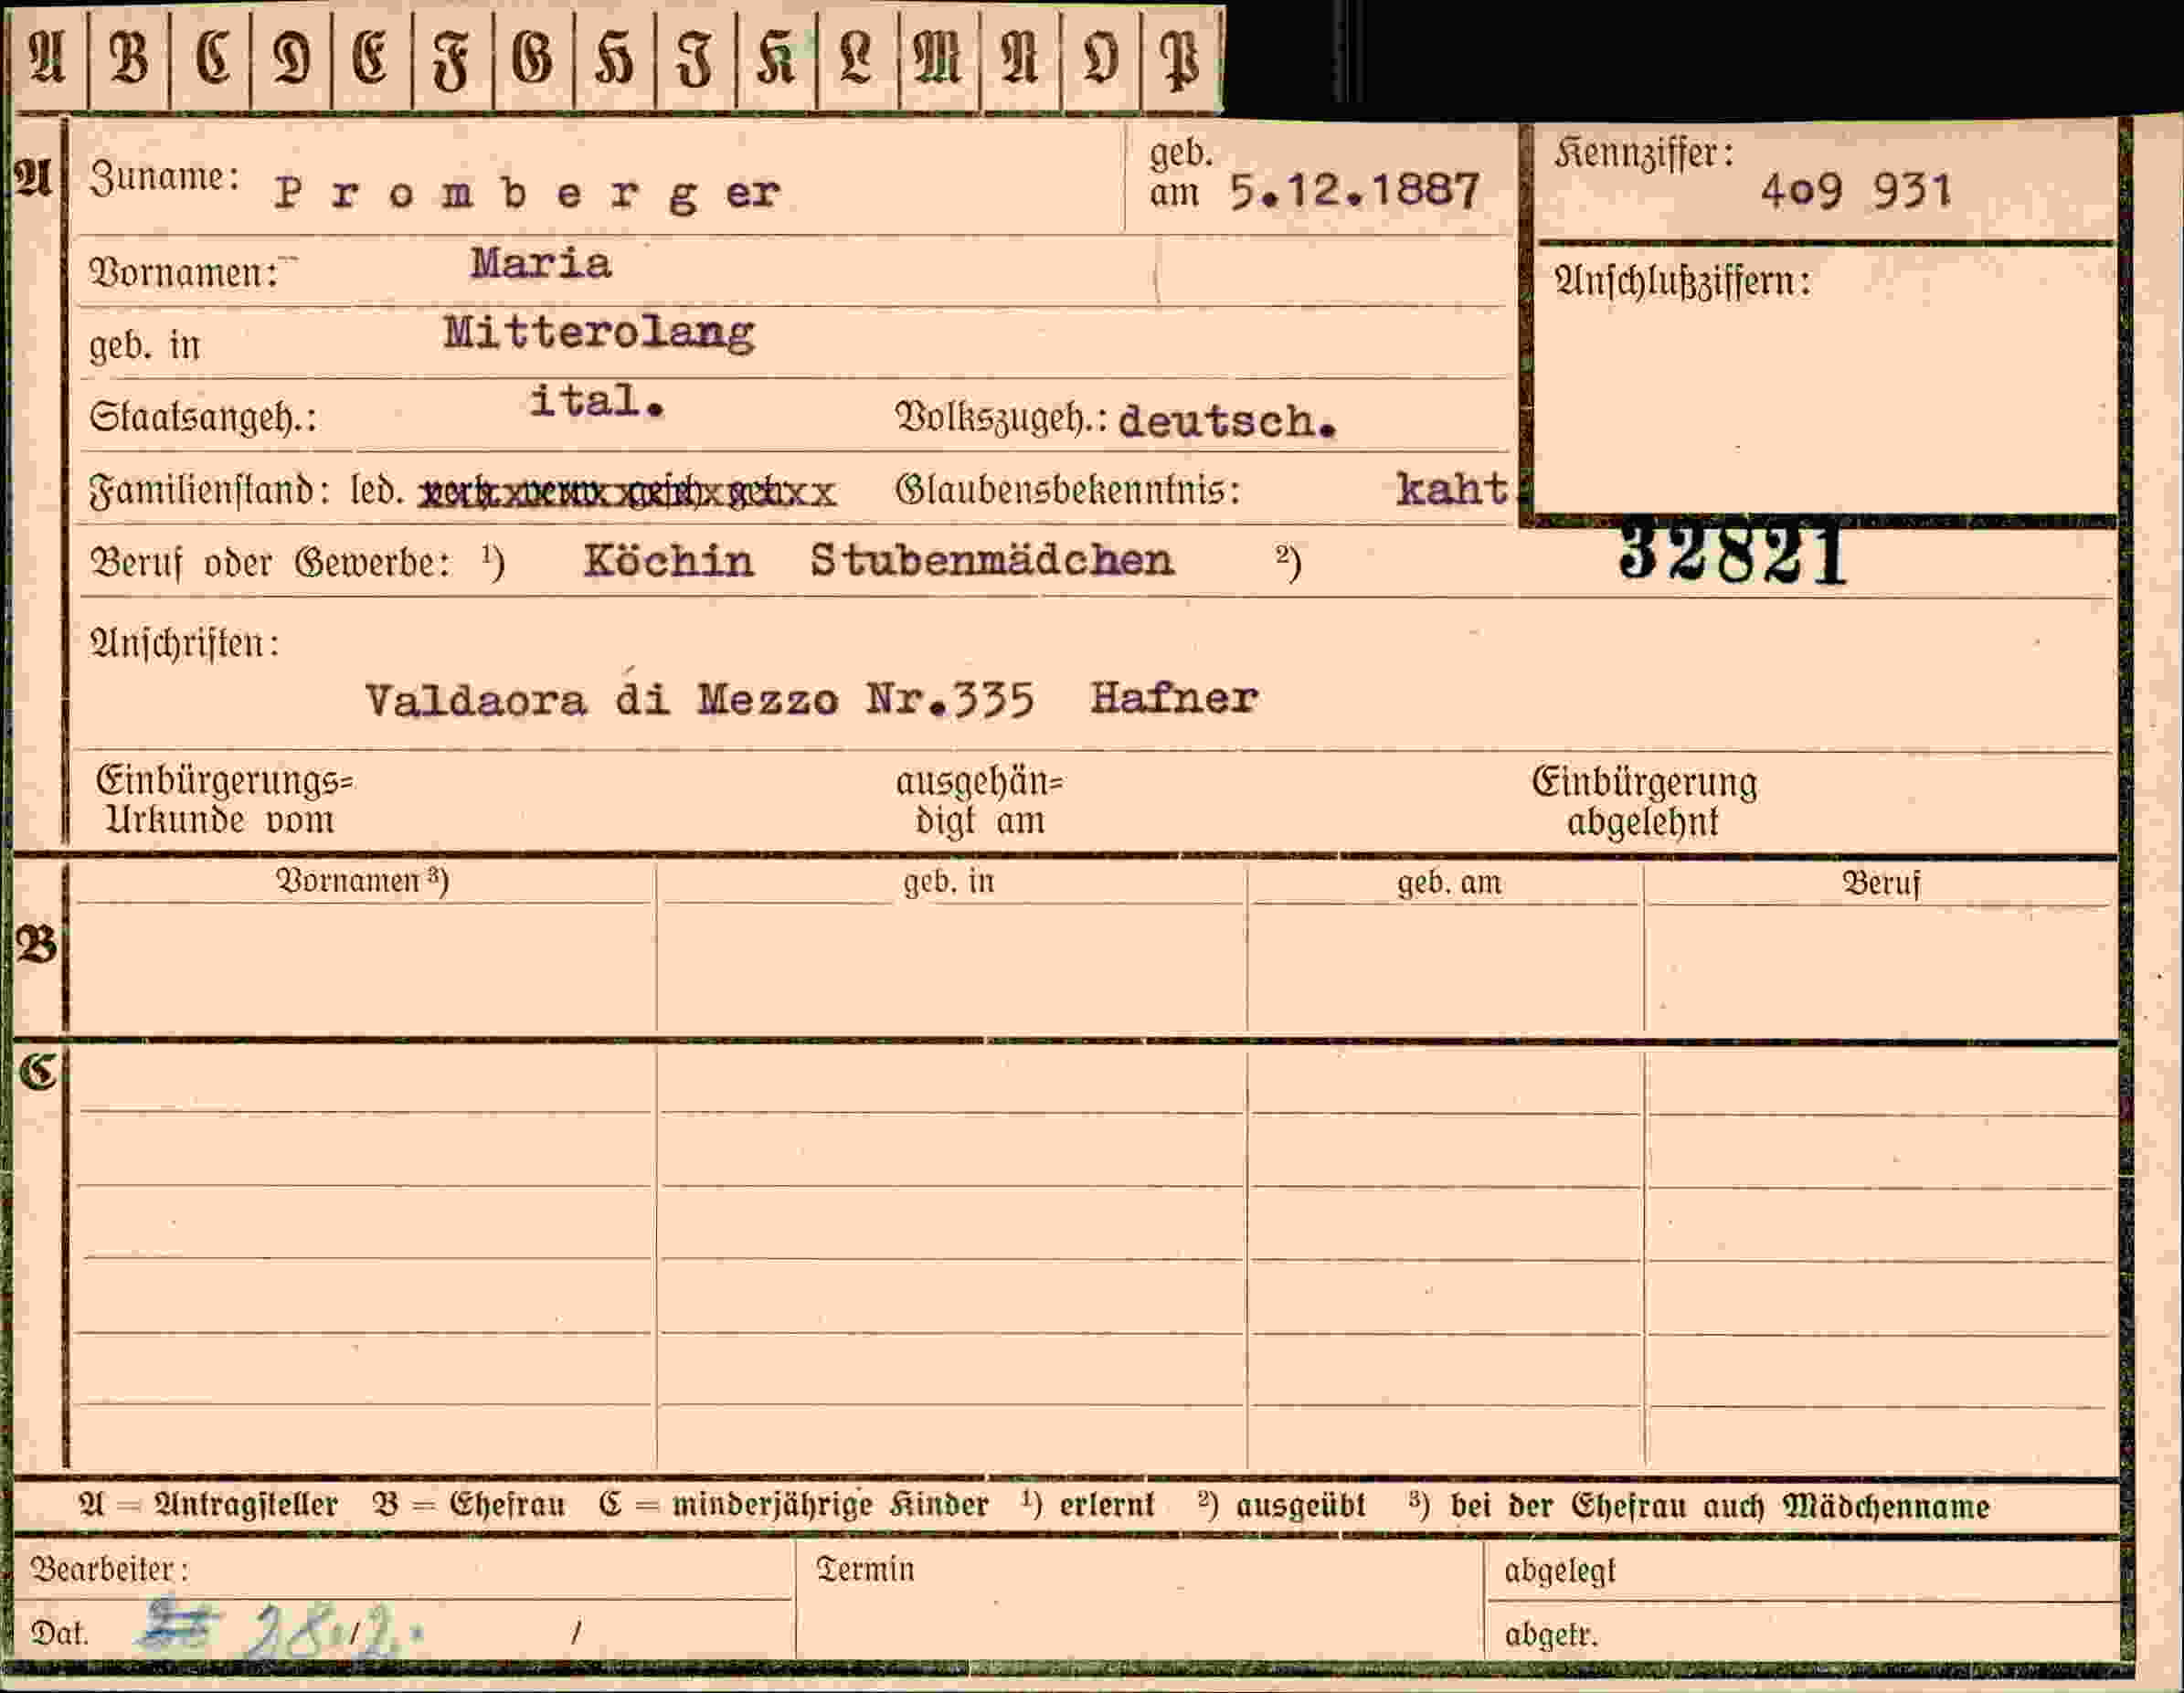The height and width of the screenshot is (1693, 2184).
Task: Select the Fraktur letter D index tab
Action: pos(291,58)
